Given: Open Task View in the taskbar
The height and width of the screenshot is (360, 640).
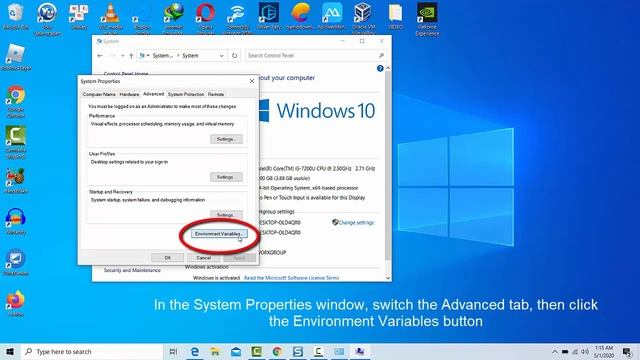Looking at the screenshot, I should click(x=173, y=351).
